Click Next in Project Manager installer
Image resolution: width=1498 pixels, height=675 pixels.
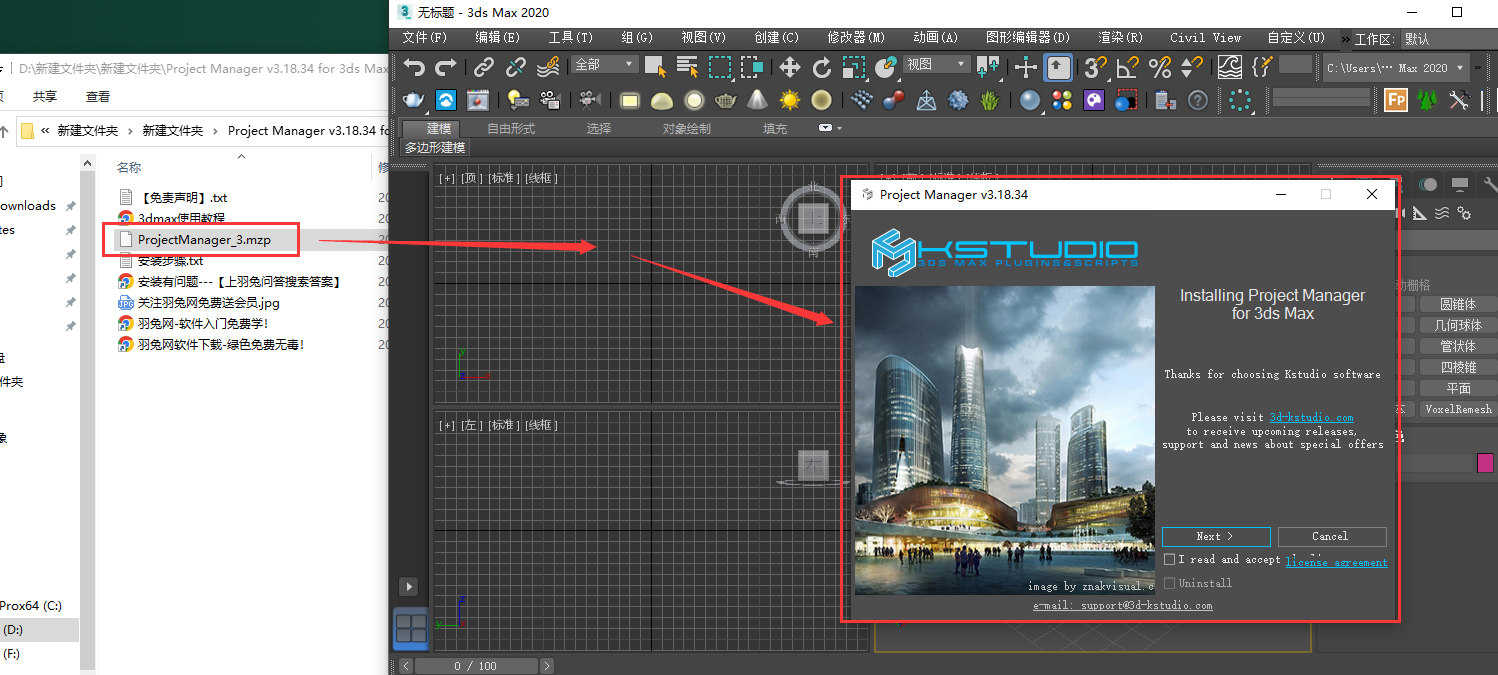1216,537
